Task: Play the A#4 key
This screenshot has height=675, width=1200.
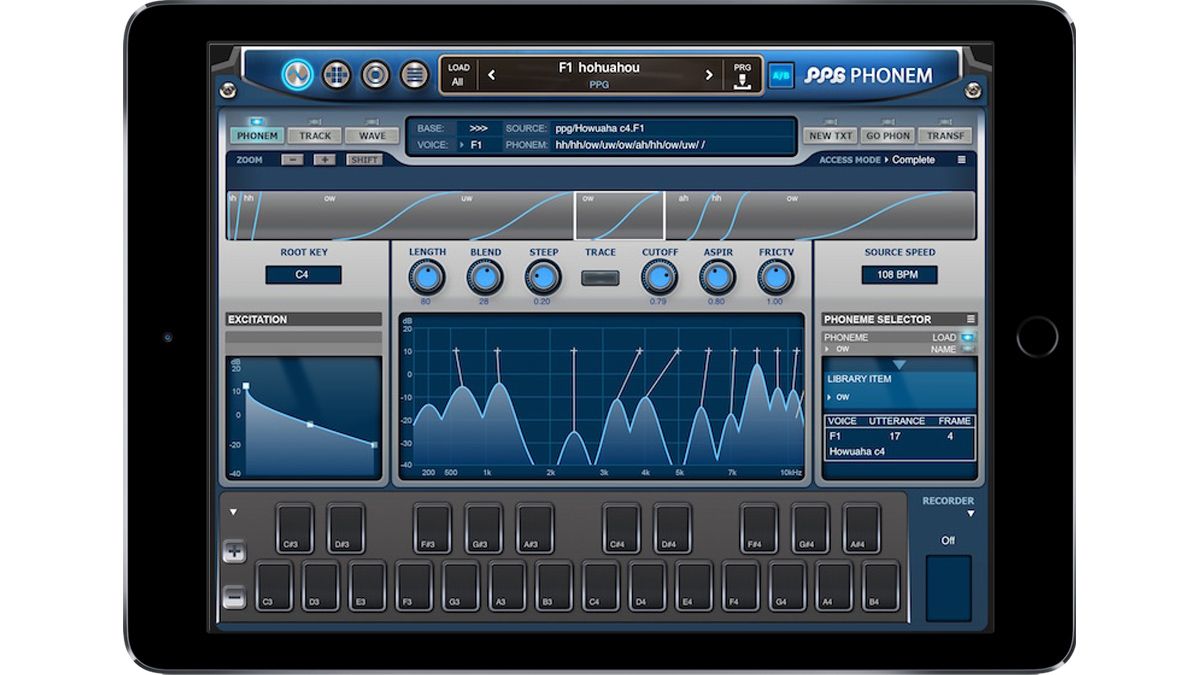Action: tap(861, 528)
